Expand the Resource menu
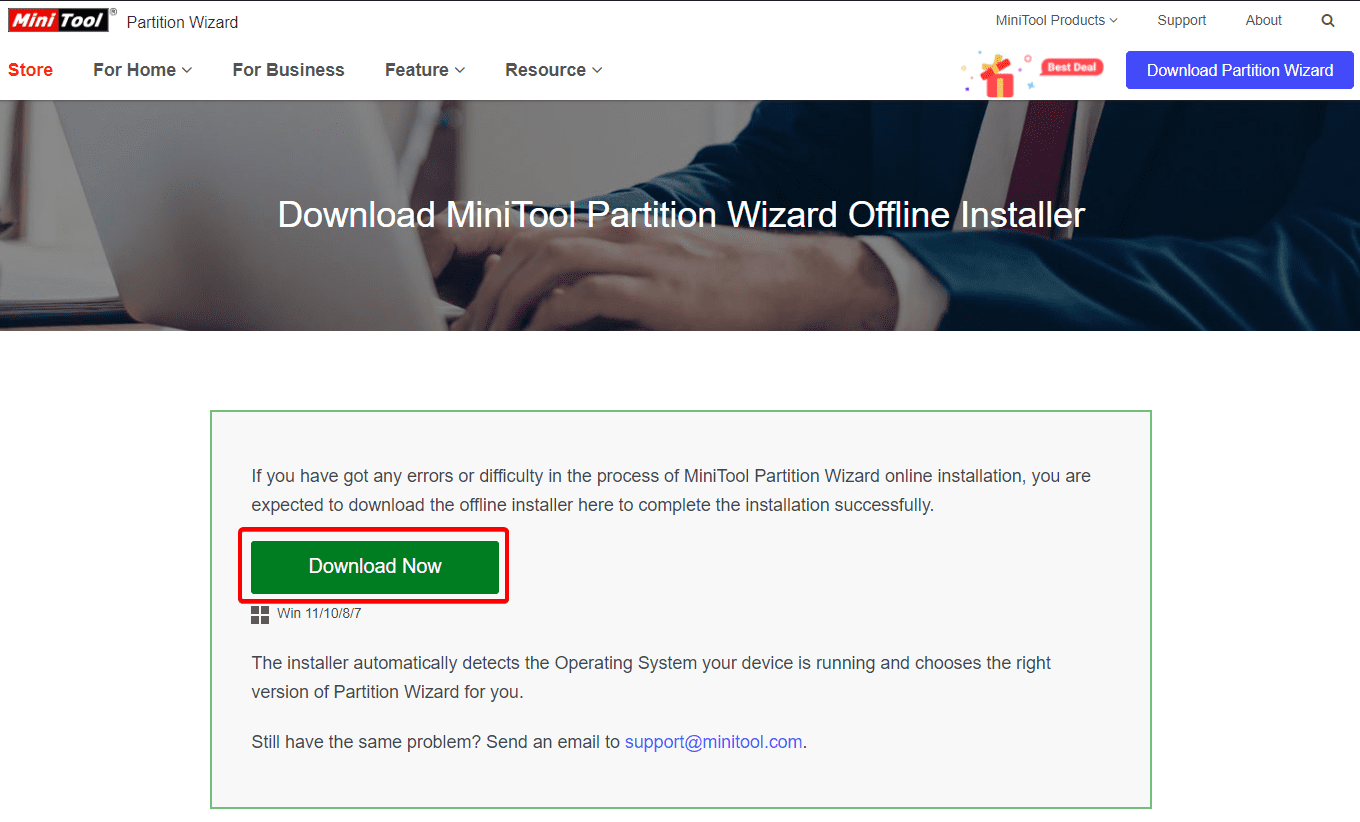This screenshot has width=1360, height=822. [x=554, y=70]
